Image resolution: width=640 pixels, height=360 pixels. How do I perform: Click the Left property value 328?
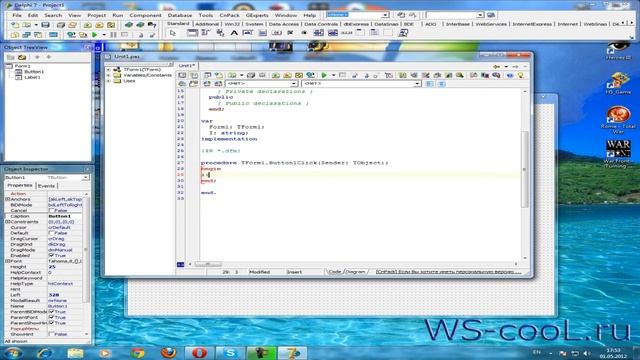point(64,295)
